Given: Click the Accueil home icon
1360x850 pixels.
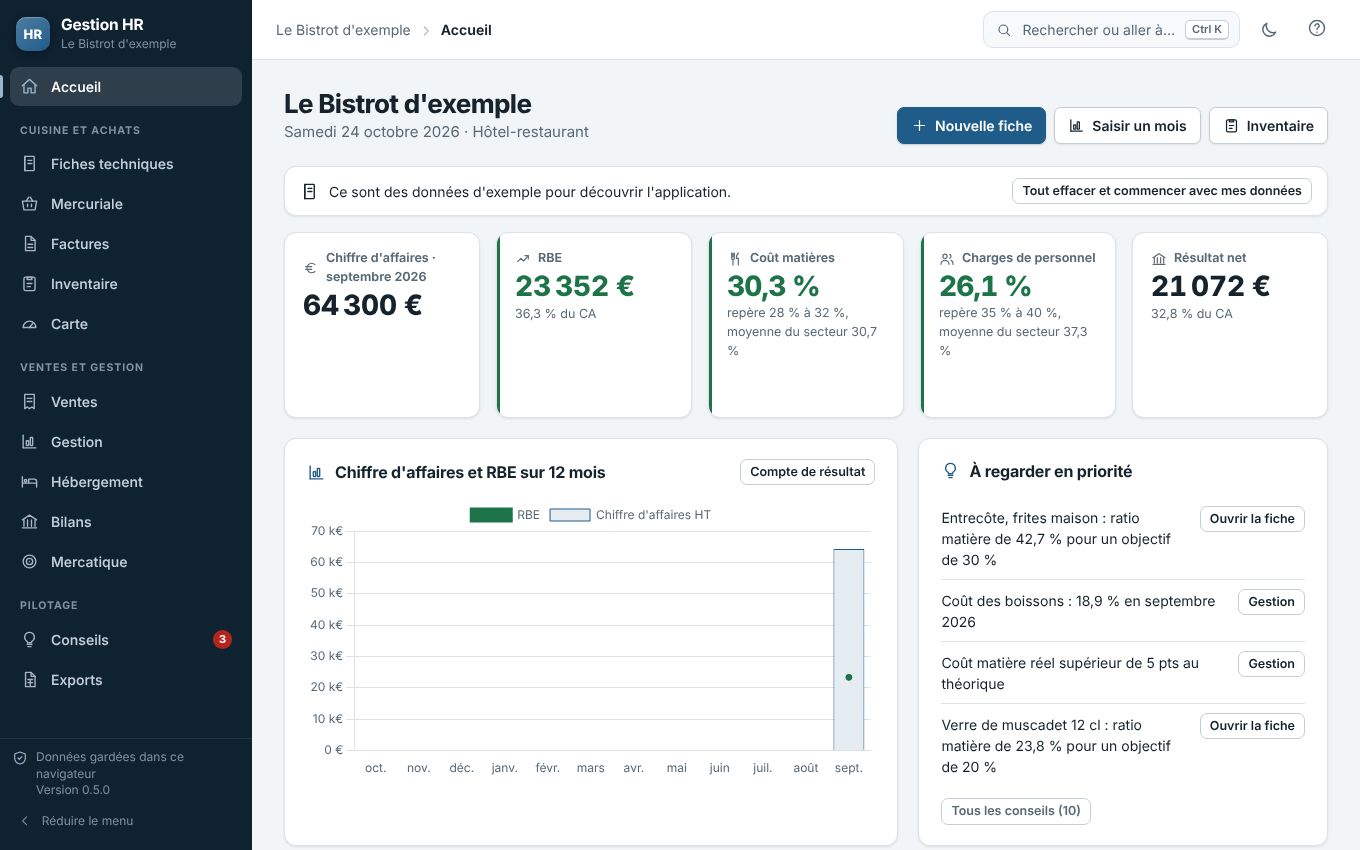Looking at the screenshot, I should [30, 87].
